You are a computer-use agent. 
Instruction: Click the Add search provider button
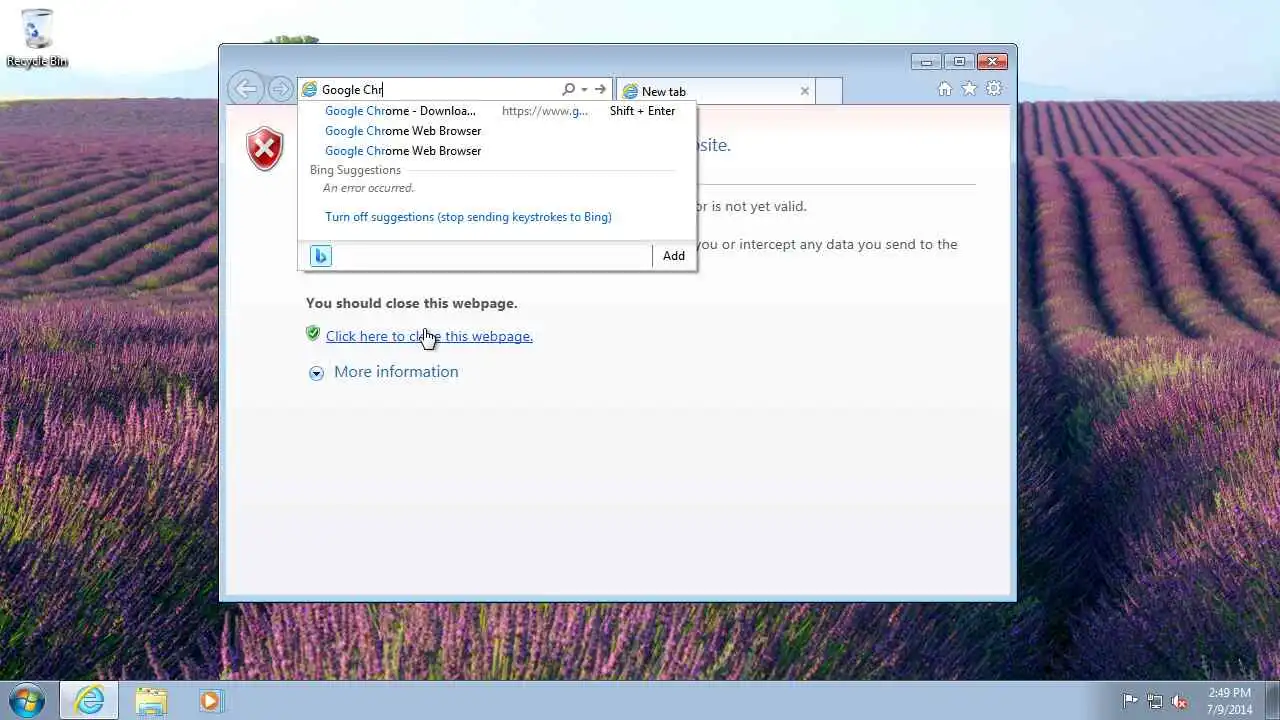point(674,256)
